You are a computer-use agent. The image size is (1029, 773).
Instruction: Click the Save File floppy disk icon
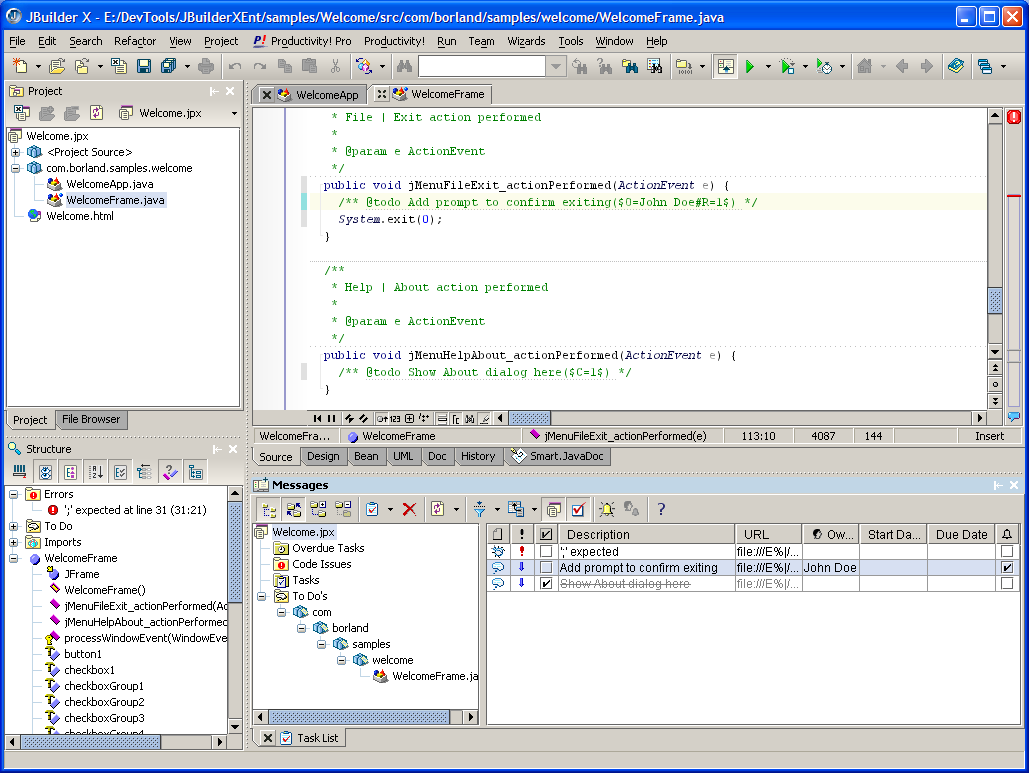(144, 66)
